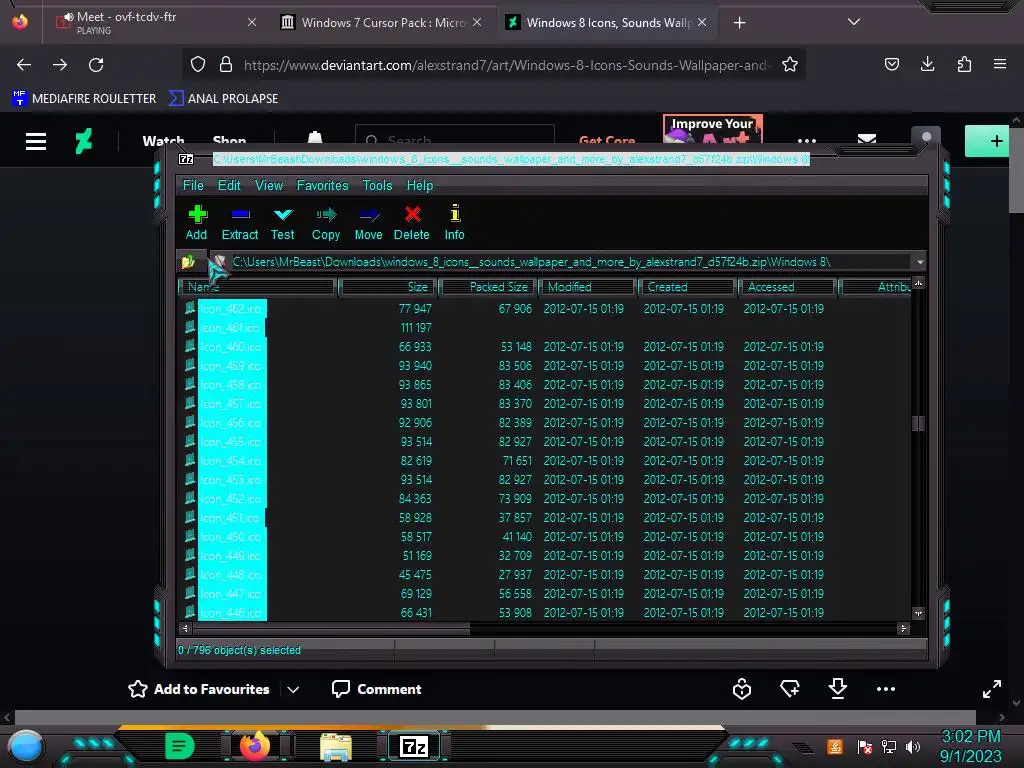Click the Copy toolbar icon in 7-Zip
The height and width of the screenshot is (768, 1024).
click(x=326, y=223)
